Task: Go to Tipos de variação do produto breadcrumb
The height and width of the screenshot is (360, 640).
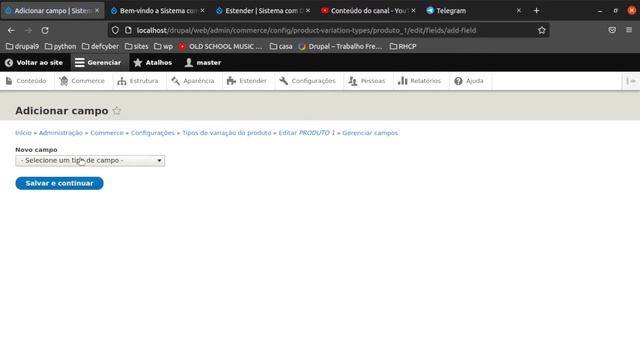Action: click(x=227, y=133)
